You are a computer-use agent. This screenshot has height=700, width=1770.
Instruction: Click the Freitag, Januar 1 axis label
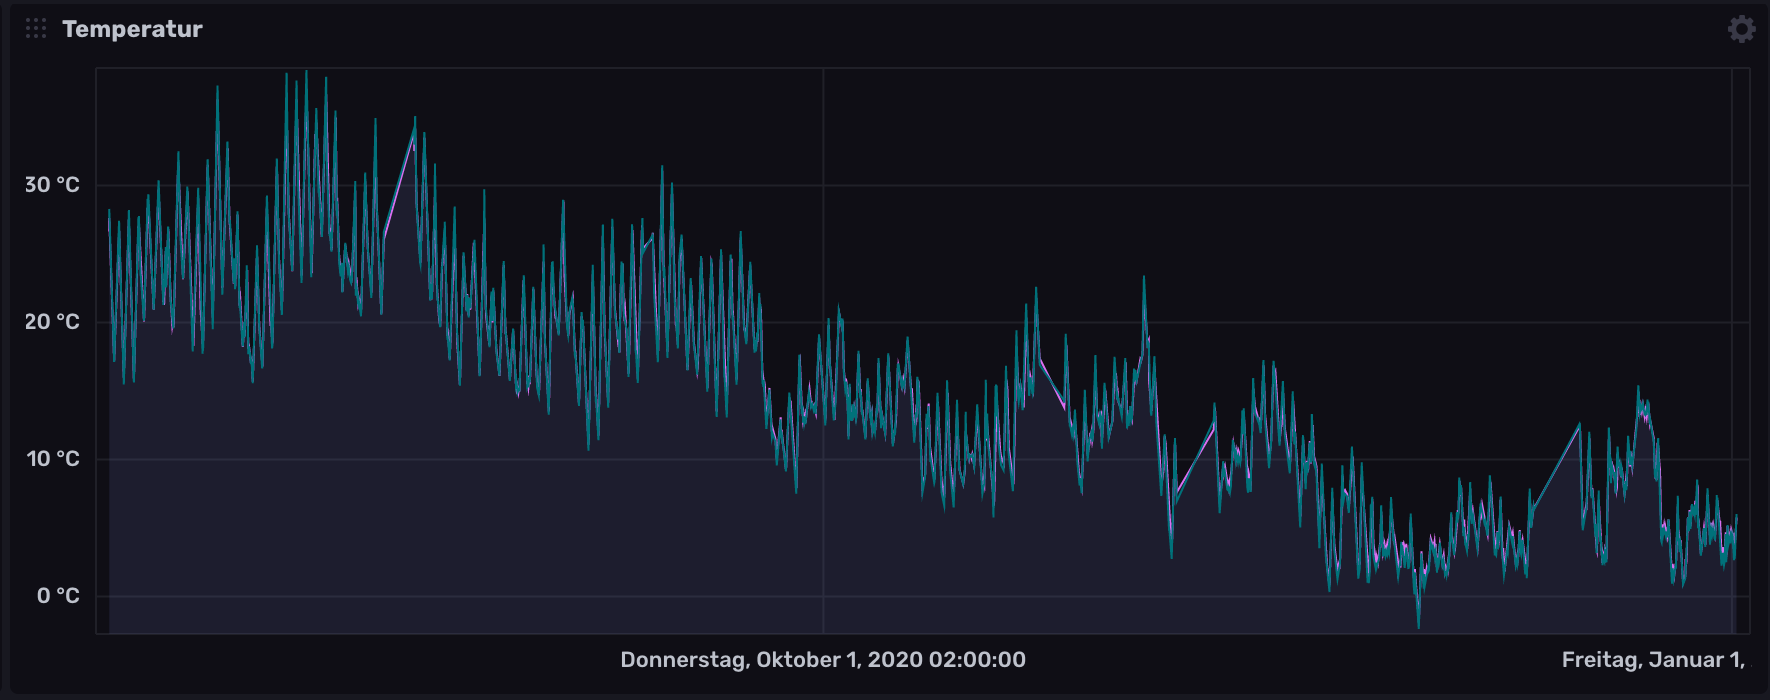pyautogui.click(x=1652, y=660)
